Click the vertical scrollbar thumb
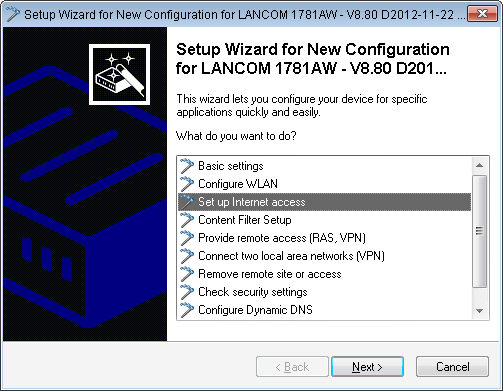 pos(480,231)
